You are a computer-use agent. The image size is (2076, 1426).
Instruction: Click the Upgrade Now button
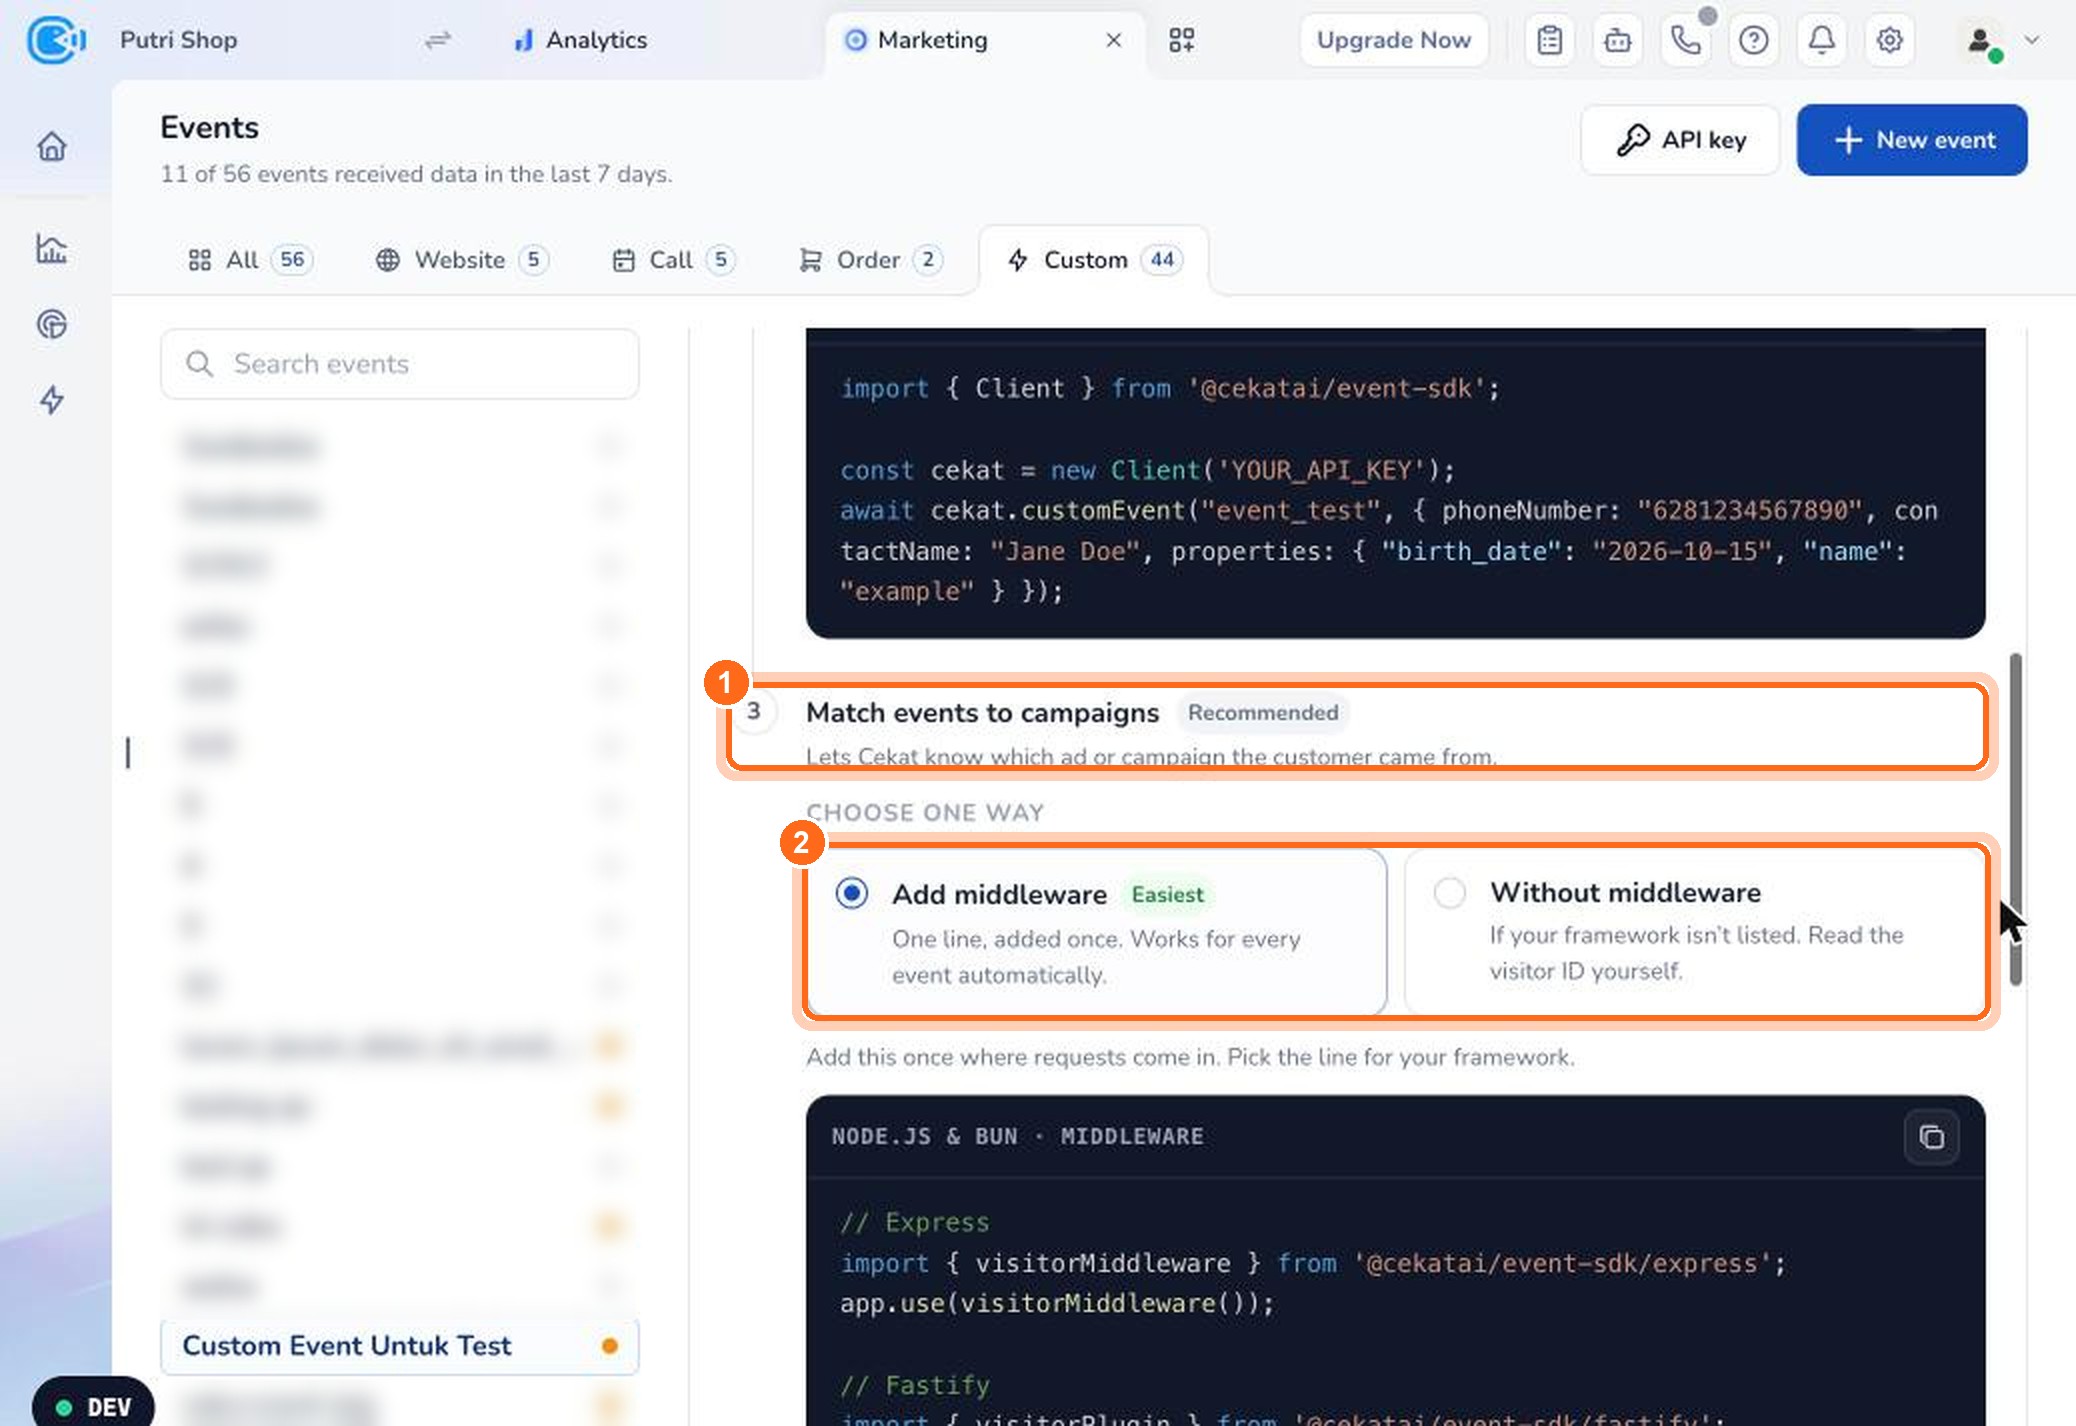tap(1394, 40)
